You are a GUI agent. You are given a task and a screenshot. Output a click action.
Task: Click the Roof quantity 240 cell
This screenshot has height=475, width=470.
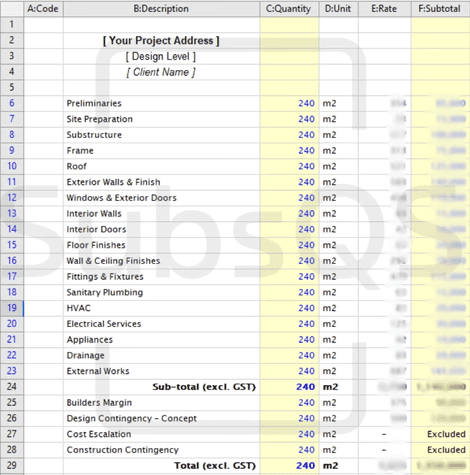point(289,166)
